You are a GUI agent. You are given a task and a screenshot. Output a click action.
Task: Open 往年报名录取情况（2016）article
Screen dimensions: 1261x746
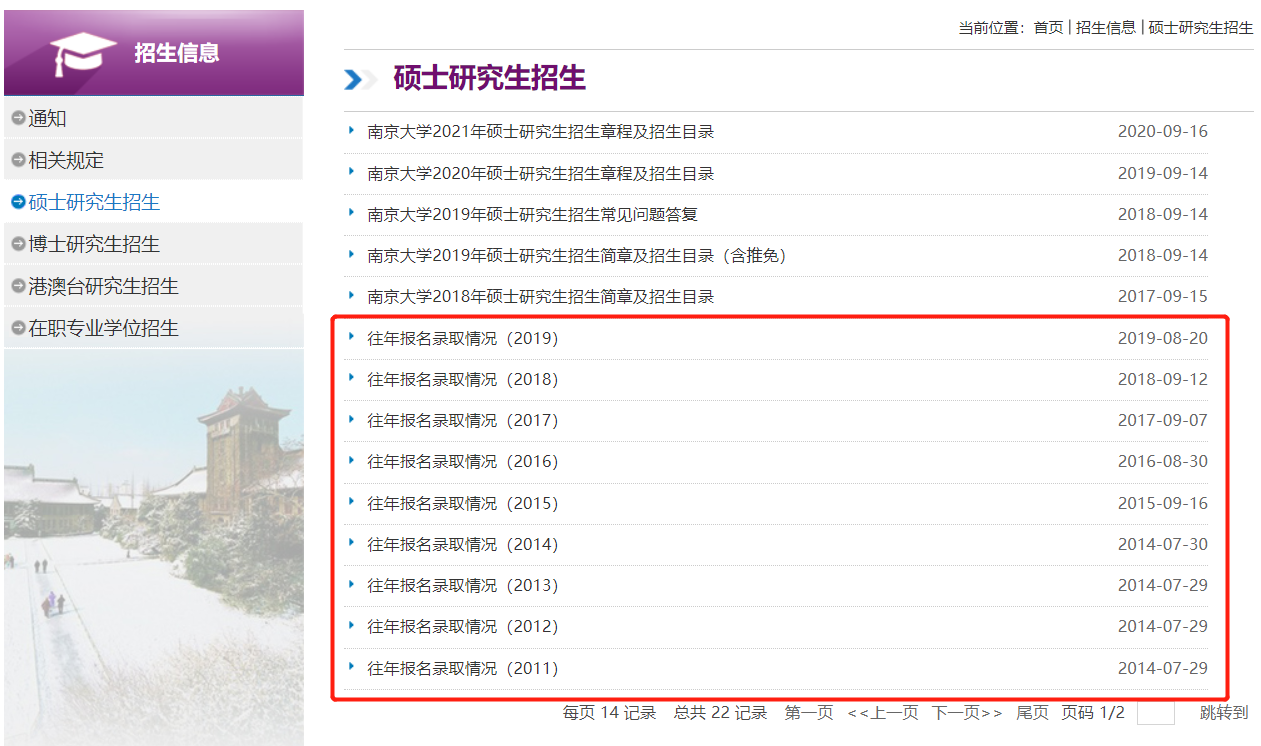463,462
